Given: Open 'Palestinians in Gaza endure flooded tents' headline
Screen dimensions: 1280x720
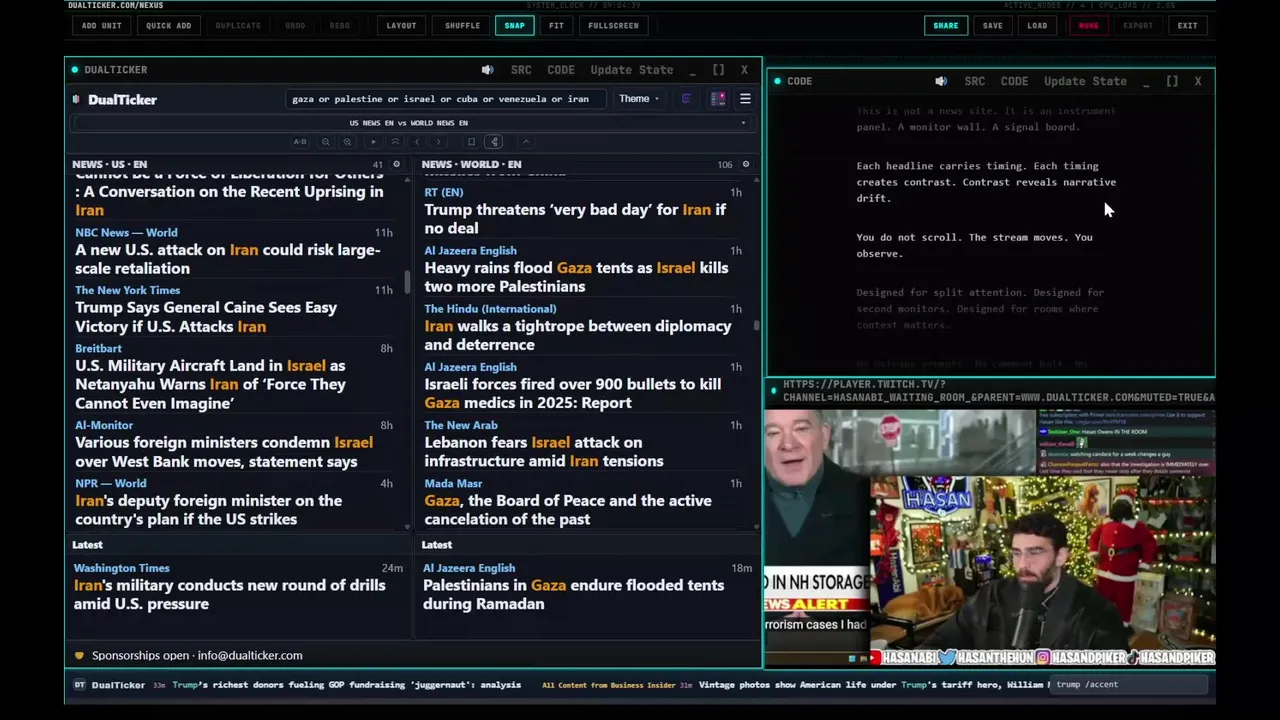Looking at the screenshot, I should [573, 594].
